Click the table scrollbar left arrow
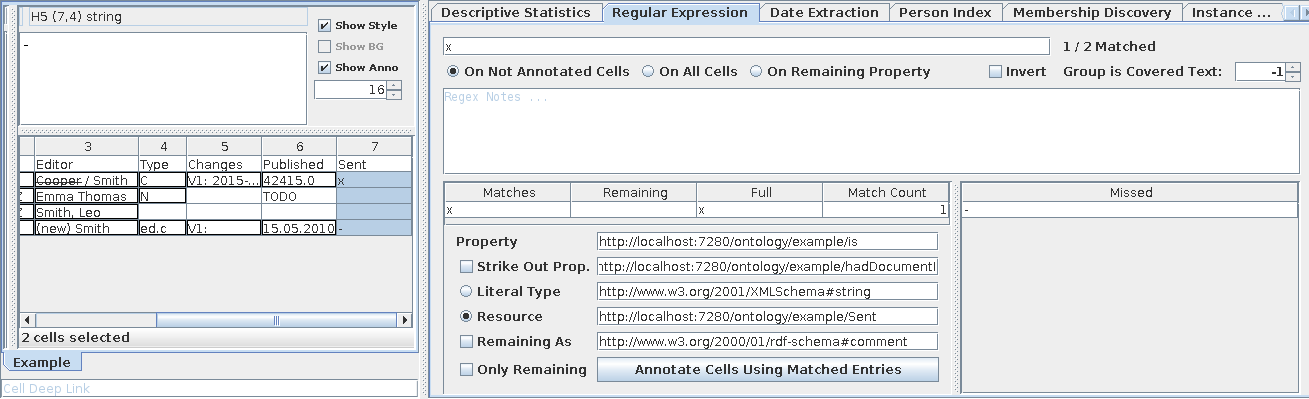Screen dimensions: 1309x399 pyautogui.click(x=27, y=320)
